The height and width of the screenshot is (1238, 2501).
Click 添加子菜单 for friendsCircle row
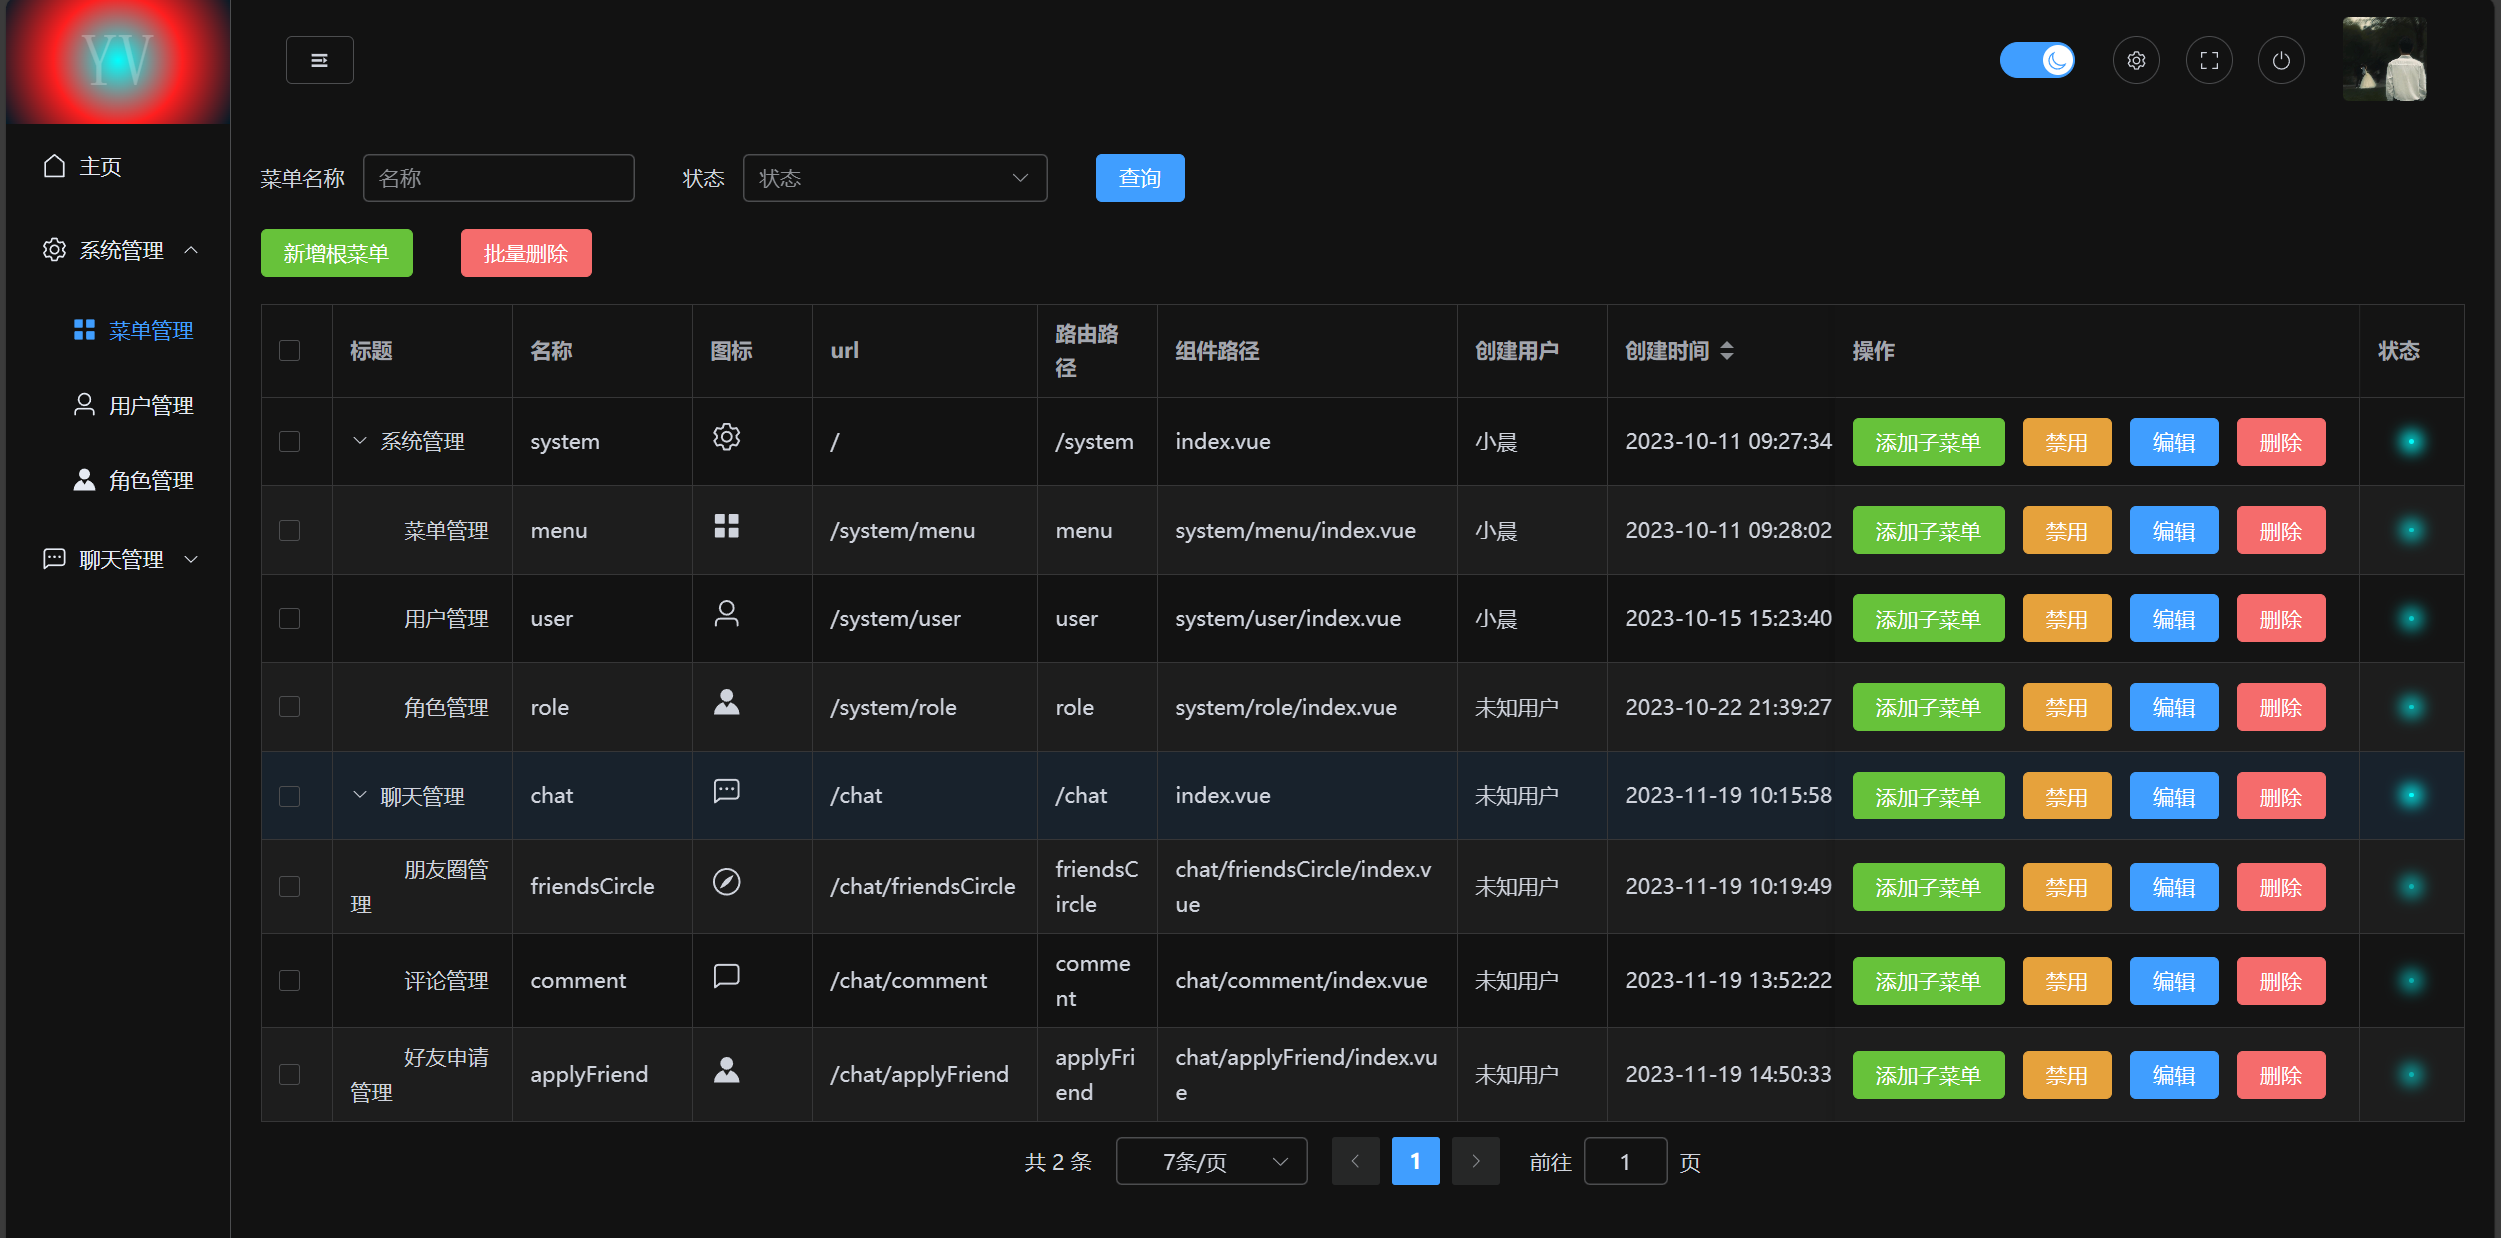coord(1928,887)
